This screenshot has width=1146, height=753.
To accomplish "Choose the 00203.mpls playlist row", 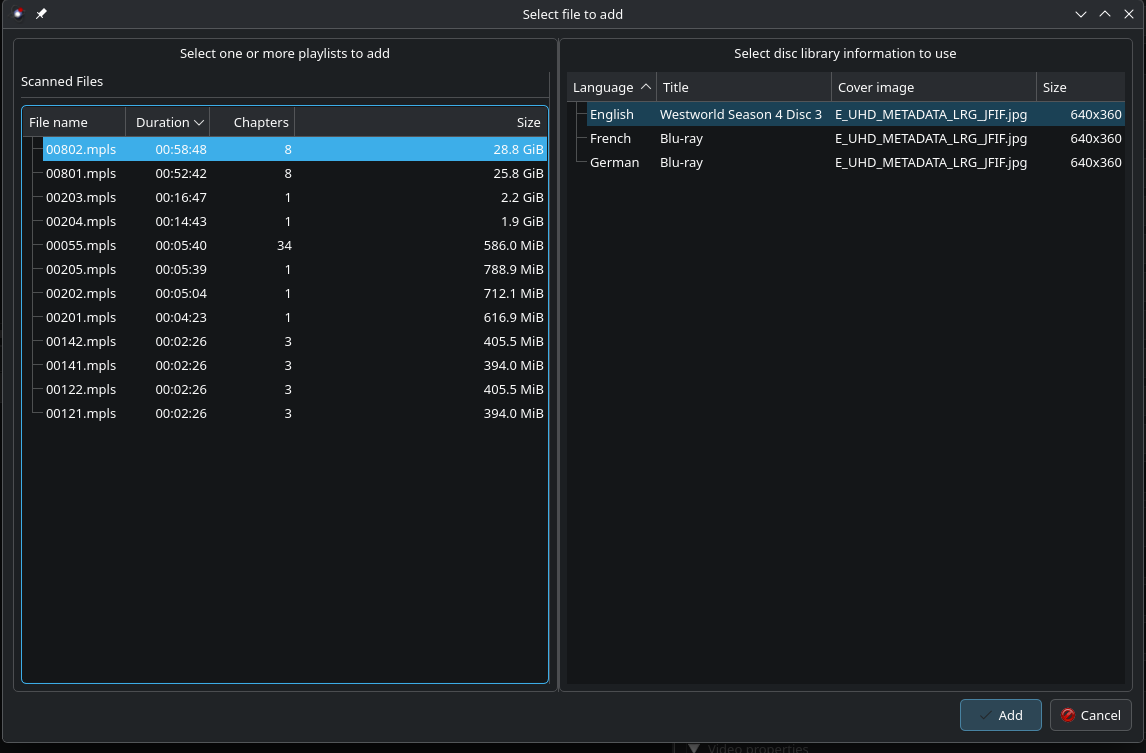I will coord(81,198).
